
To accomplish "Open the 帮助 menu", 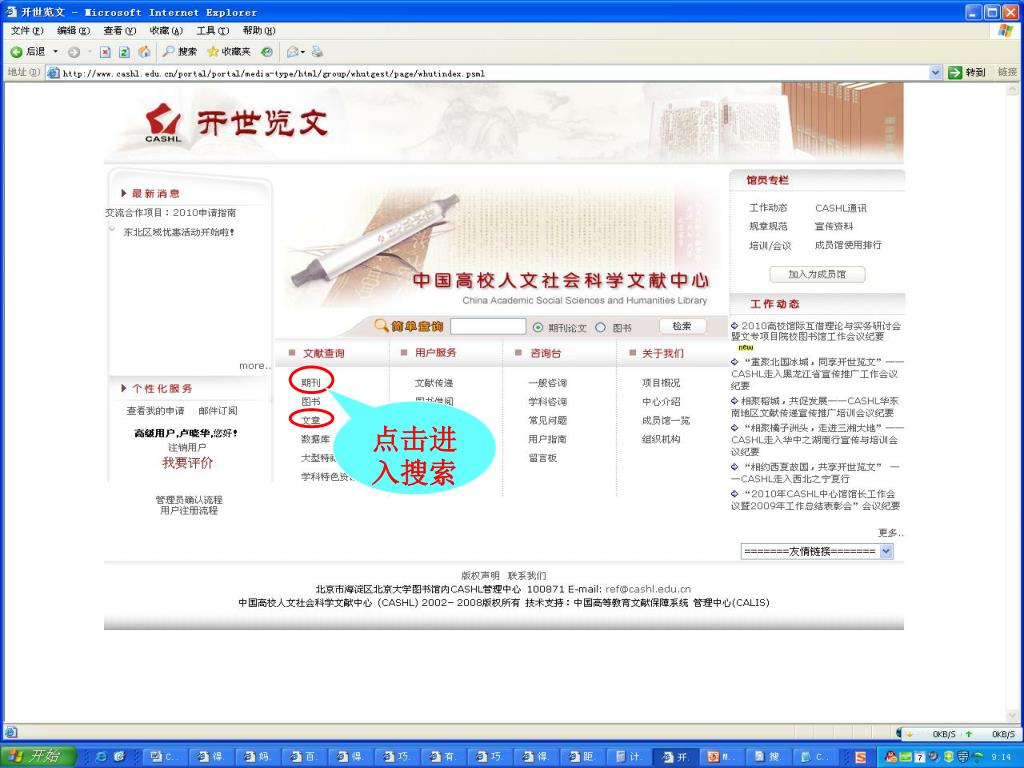I will click(x=259, y=31).
